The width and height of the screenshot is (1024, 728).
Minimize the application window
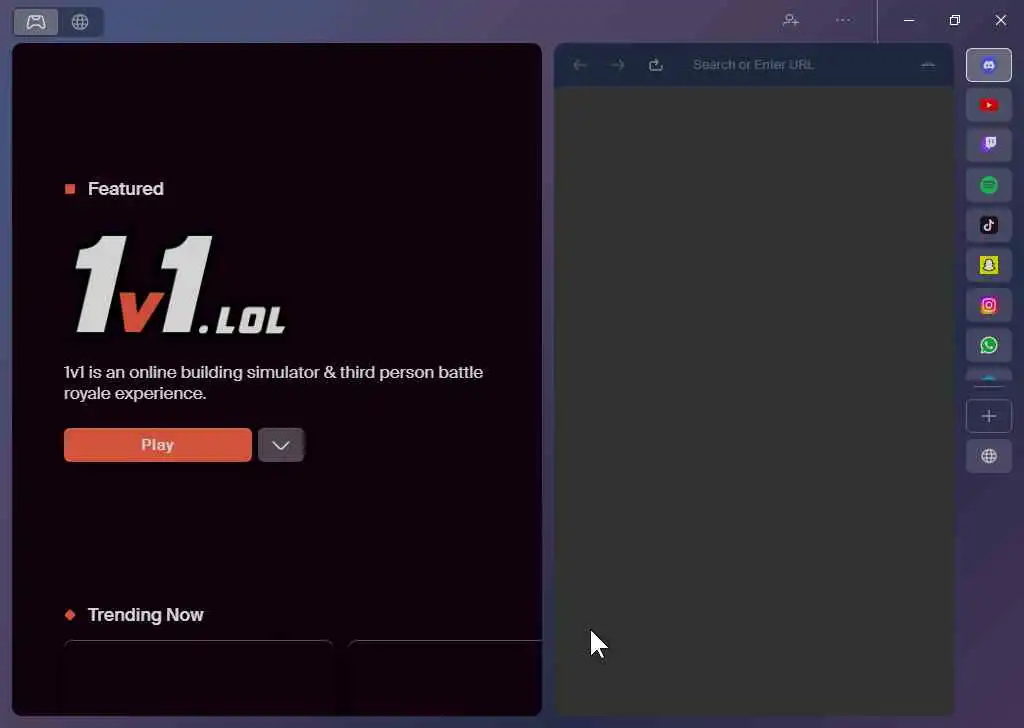(x=908, y=20)
